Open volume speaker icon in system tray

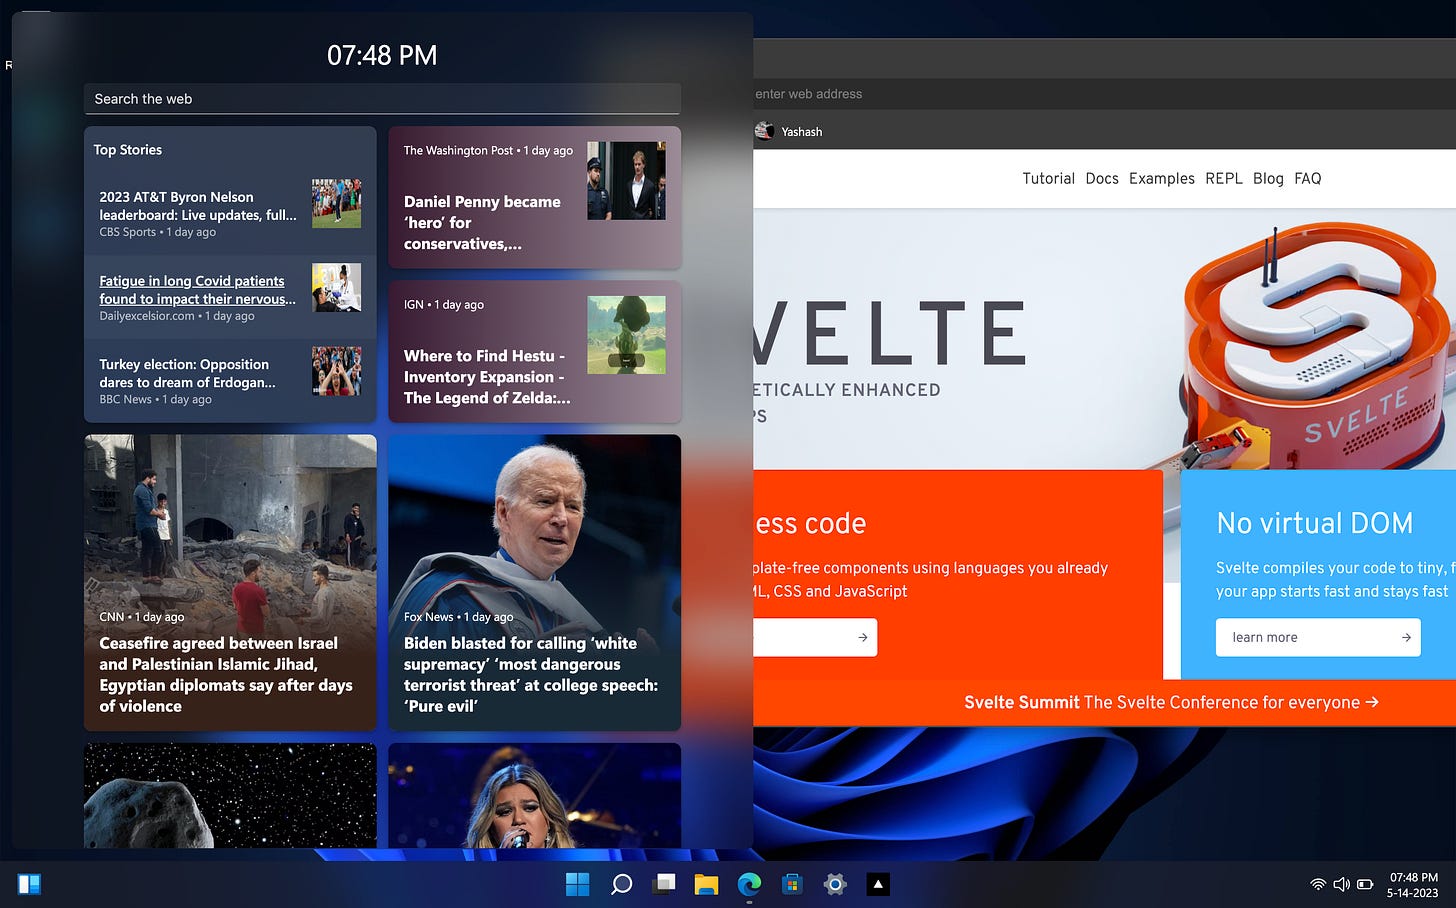[x=1342, y=884]
